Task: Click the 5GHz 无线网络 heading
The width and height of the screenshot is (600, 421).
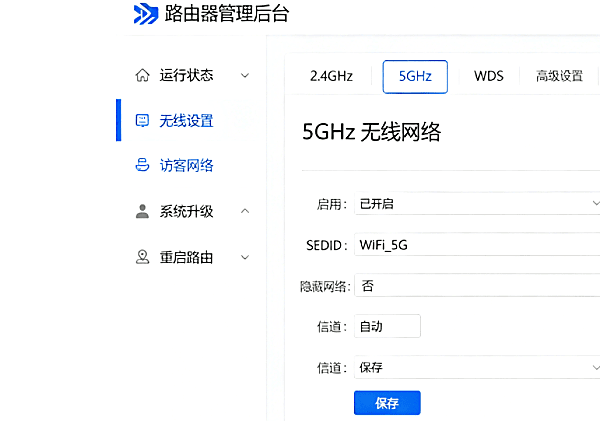Action: pos(372,132)
